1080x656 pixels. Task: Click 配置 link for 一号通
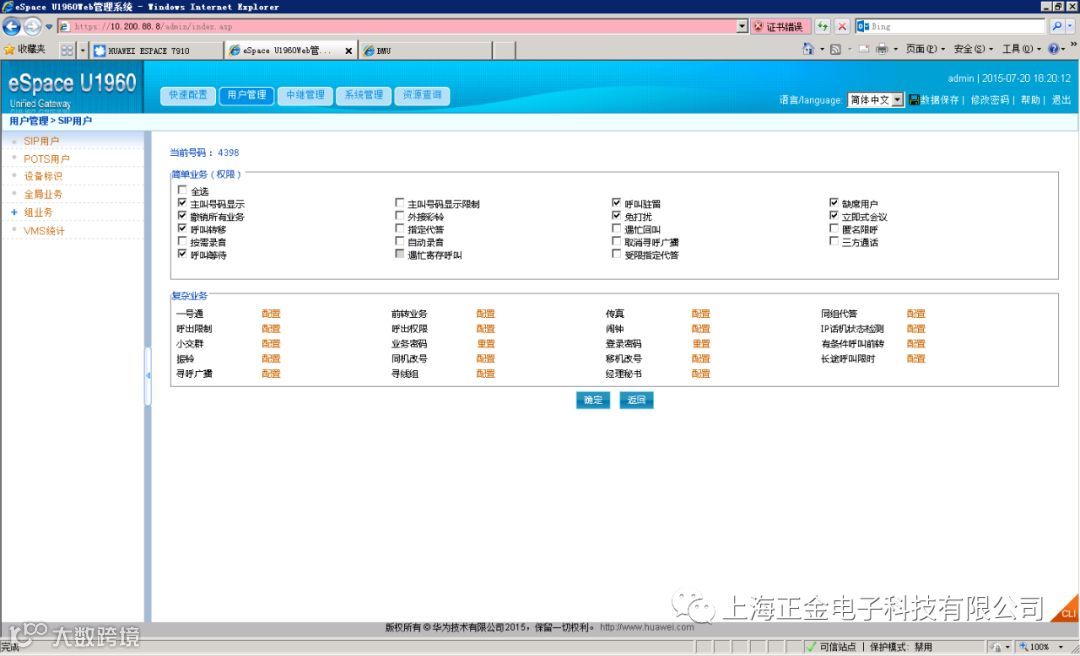pyautogui.click(x=271, y=314)
